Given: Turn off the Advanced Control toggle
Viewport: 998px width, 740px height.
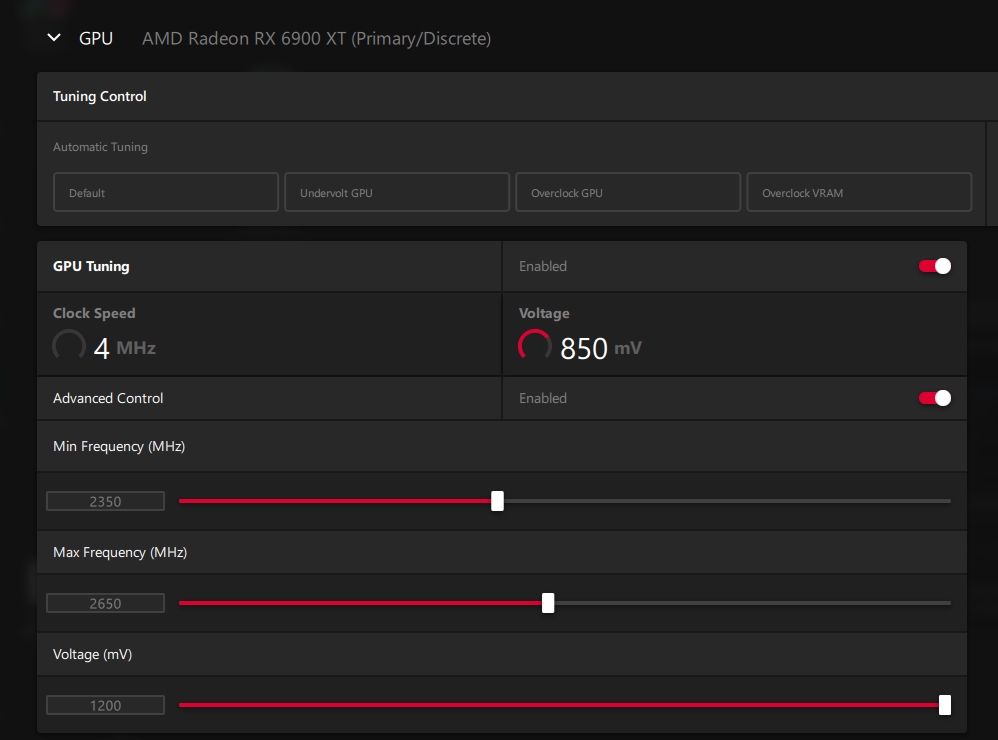Looking at the screenshot, I should 935,398.
